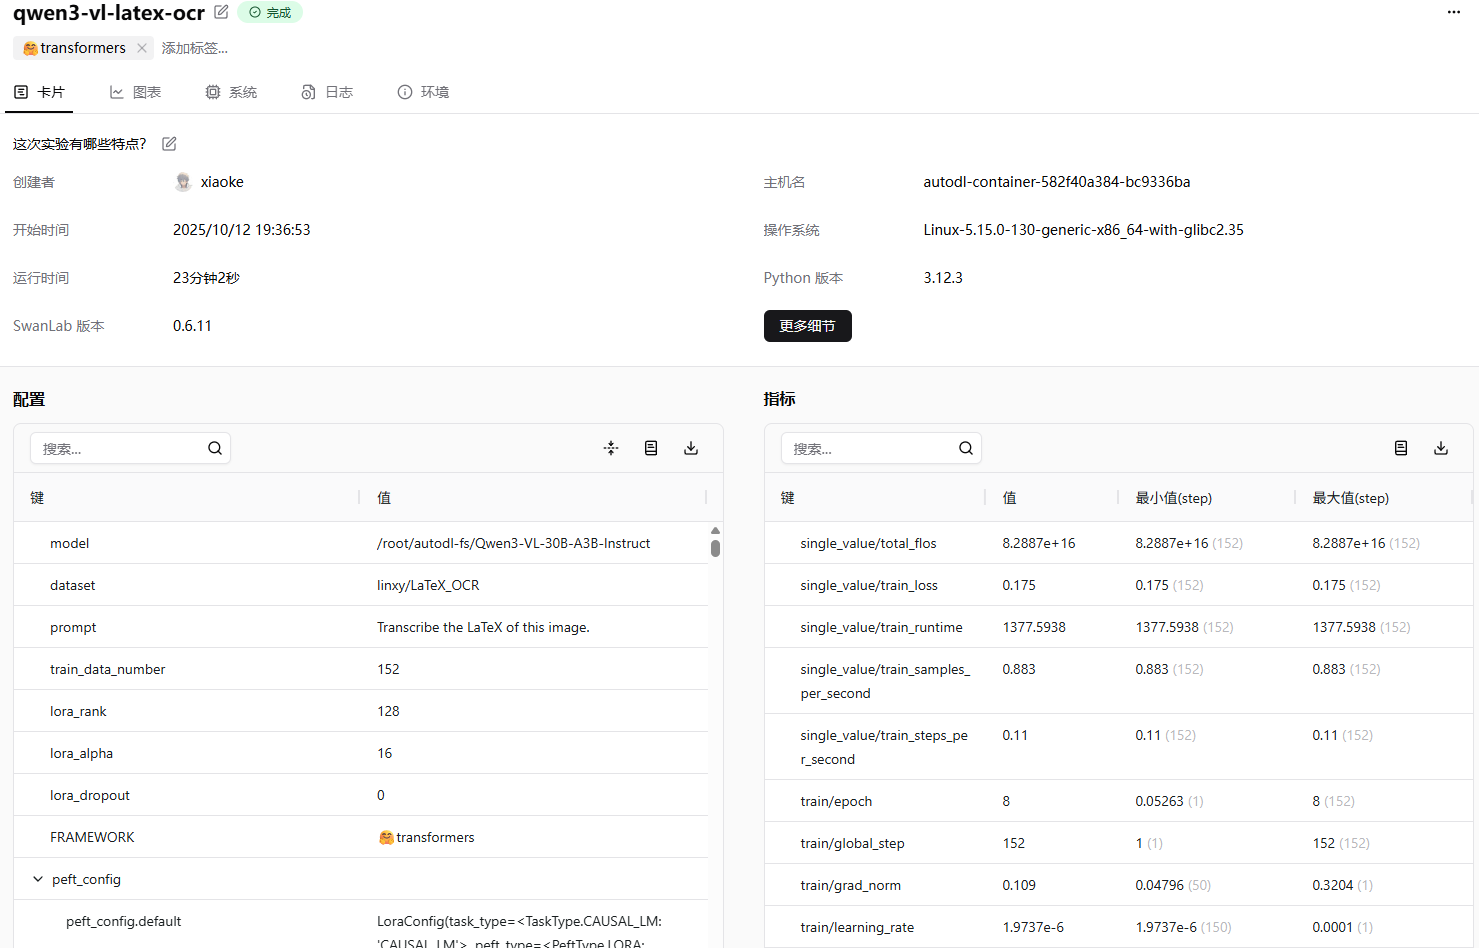The width and height of the screenshot is (1479, 948).
Task: Open the three-dot more options menu
Action: (x=1453, y=12)
